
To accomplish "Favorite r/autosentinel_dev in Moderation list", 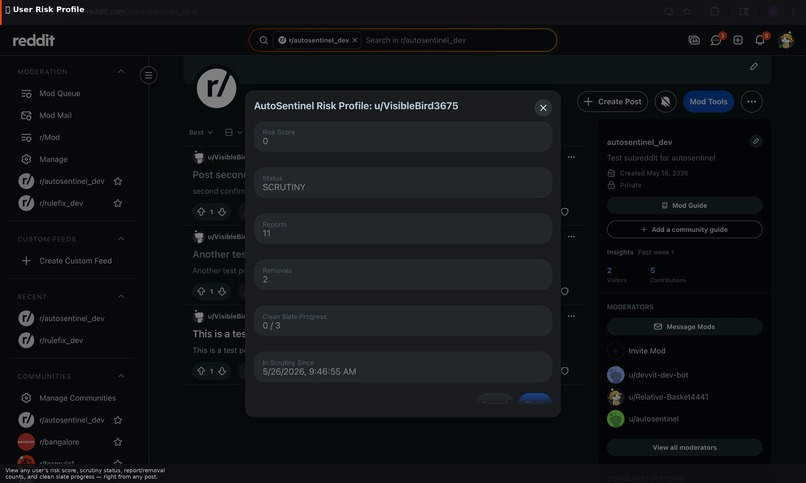I will (x=118, y=181).
